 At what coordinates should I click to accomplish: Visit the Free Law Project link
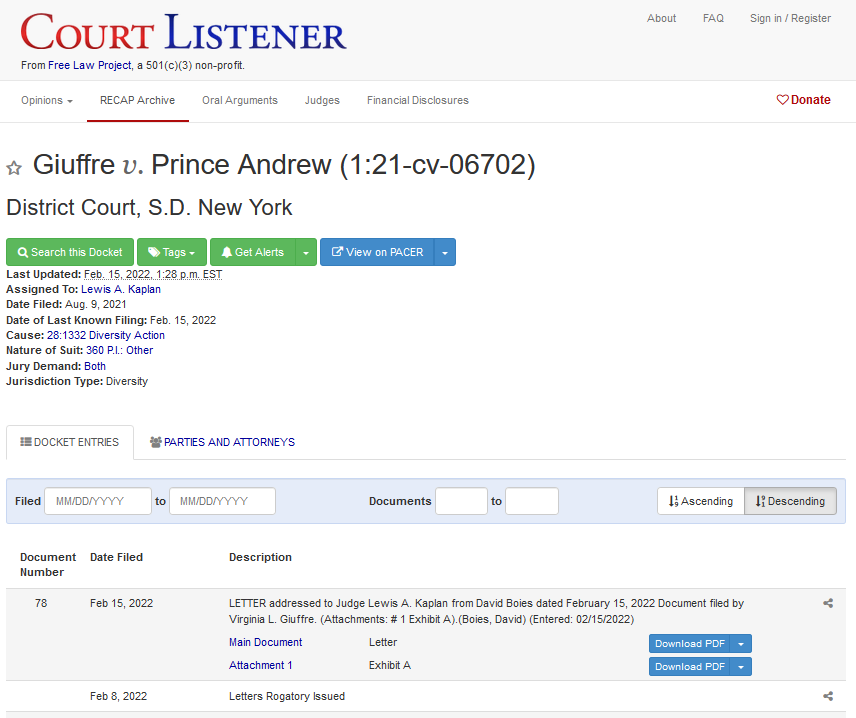click(90, 66)
